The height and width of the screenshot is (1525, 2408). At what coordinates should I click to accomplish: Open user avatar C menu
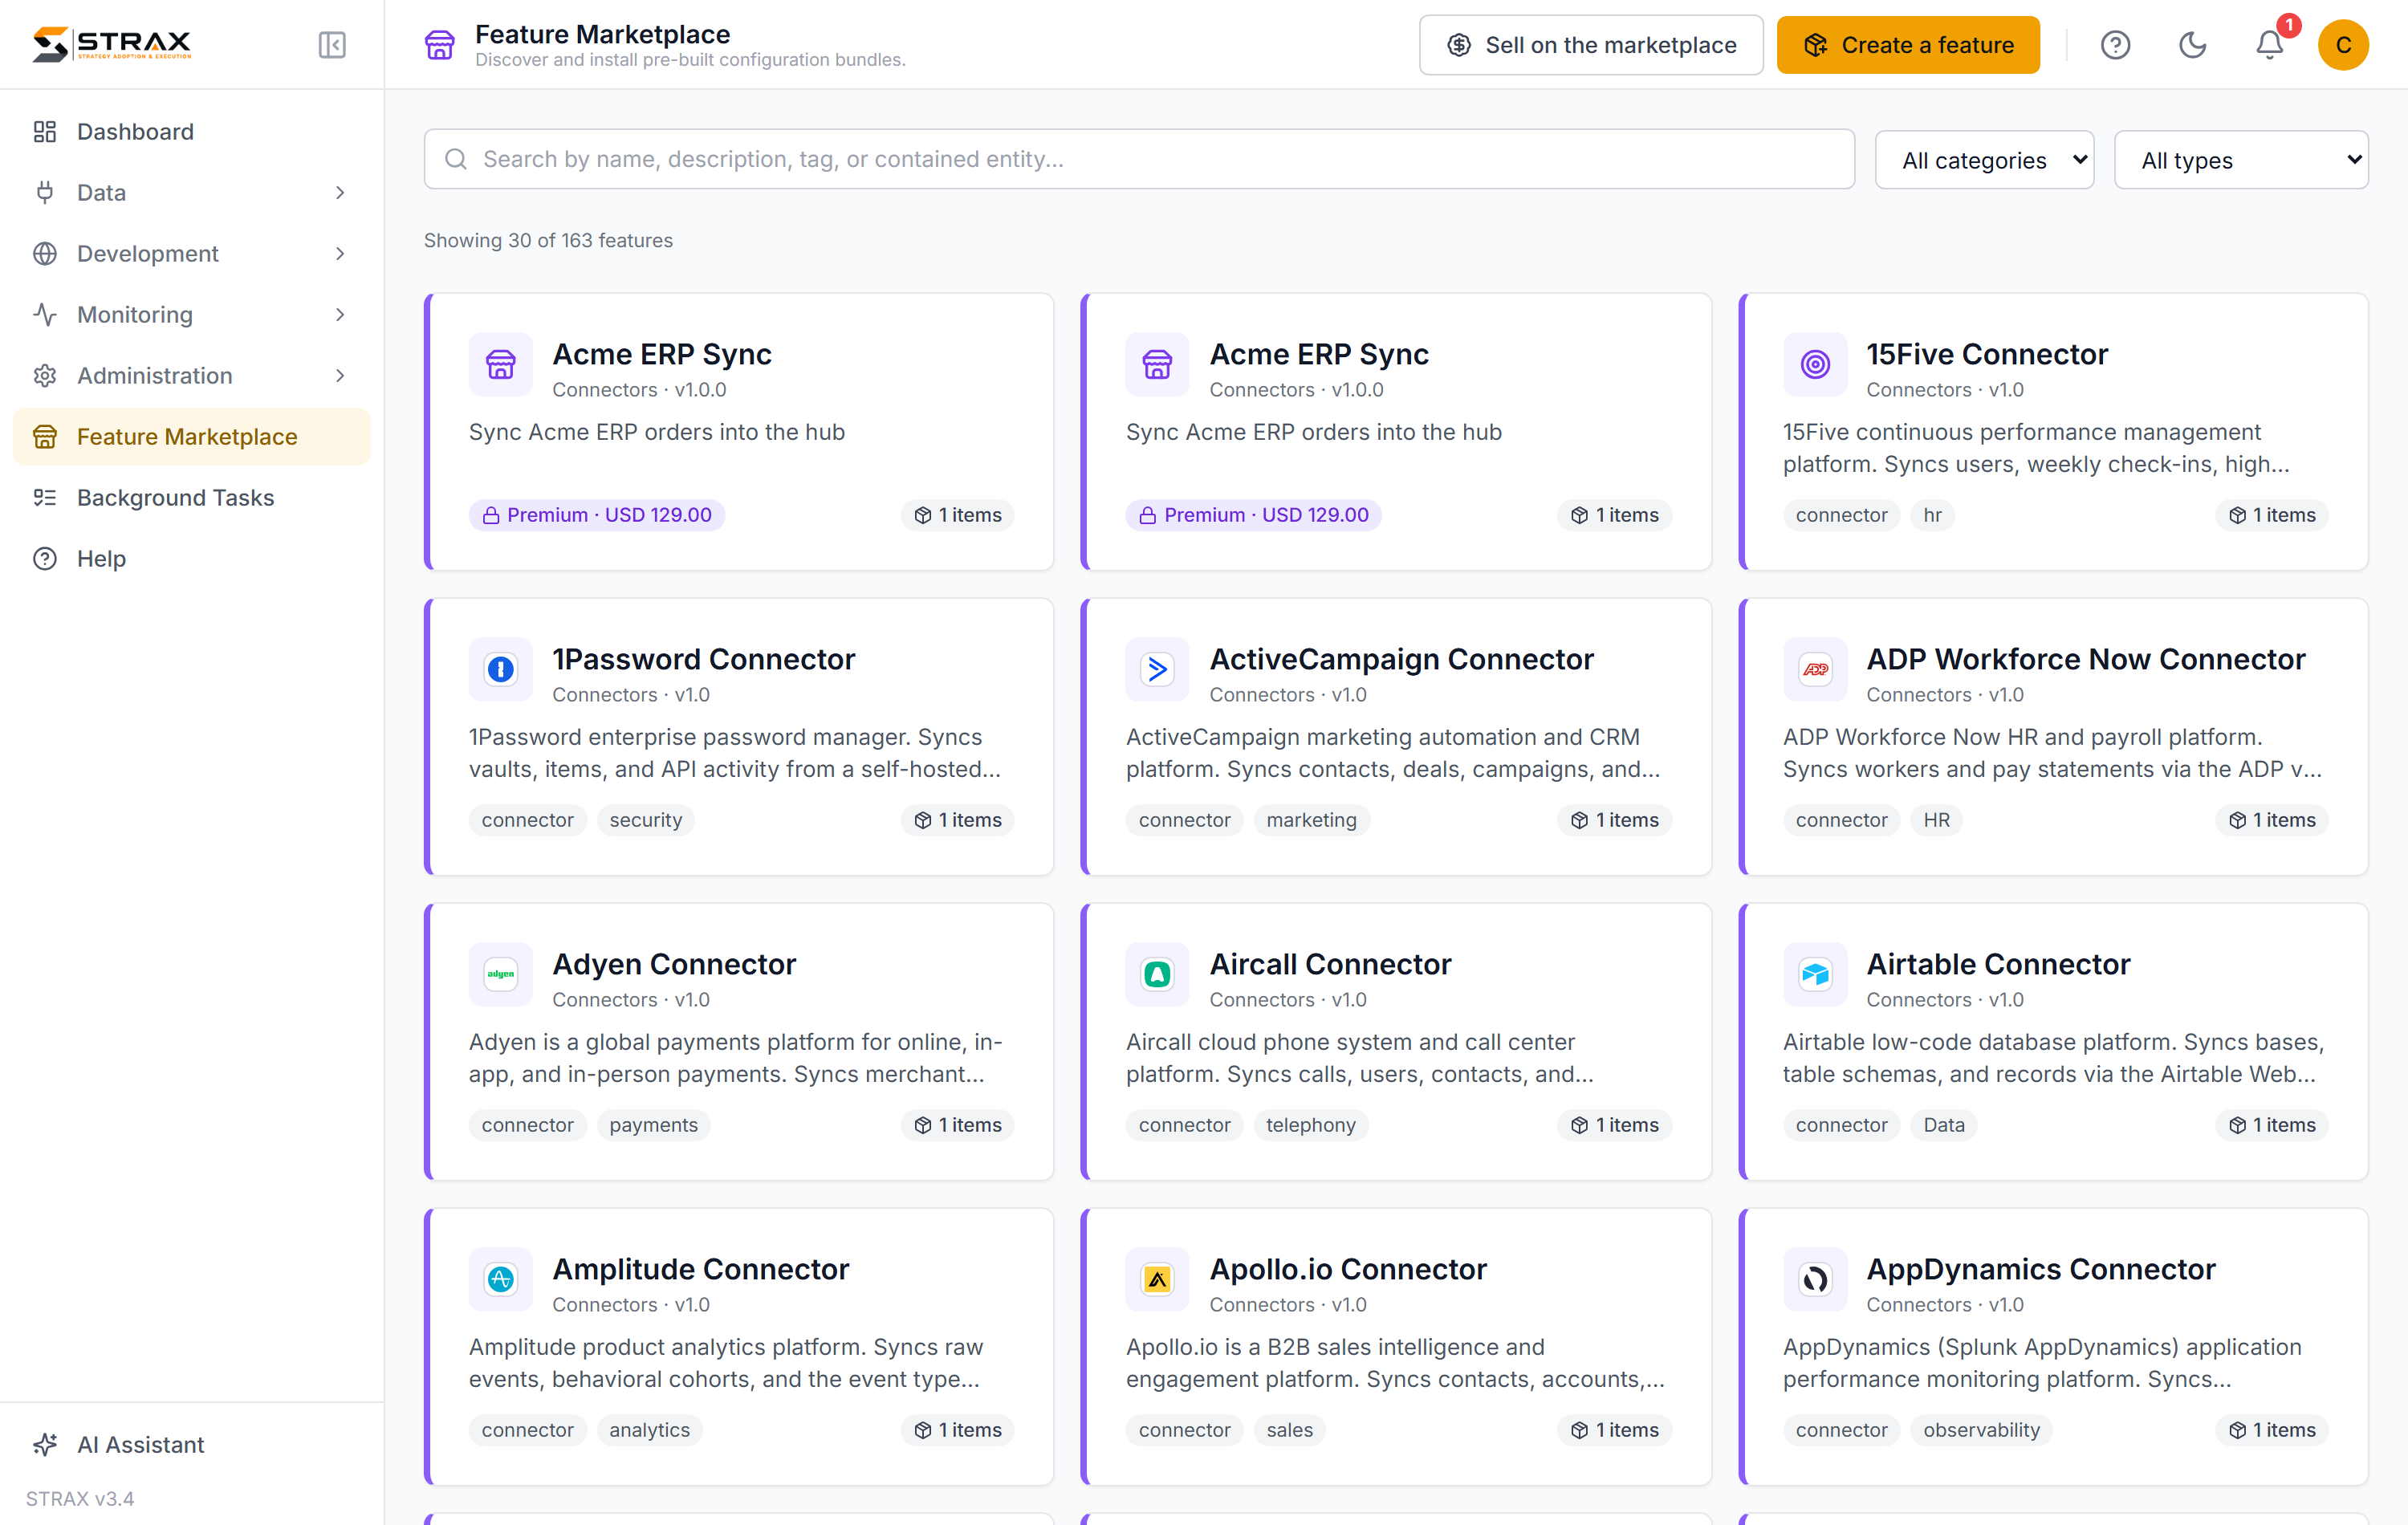coord(2343,45)
